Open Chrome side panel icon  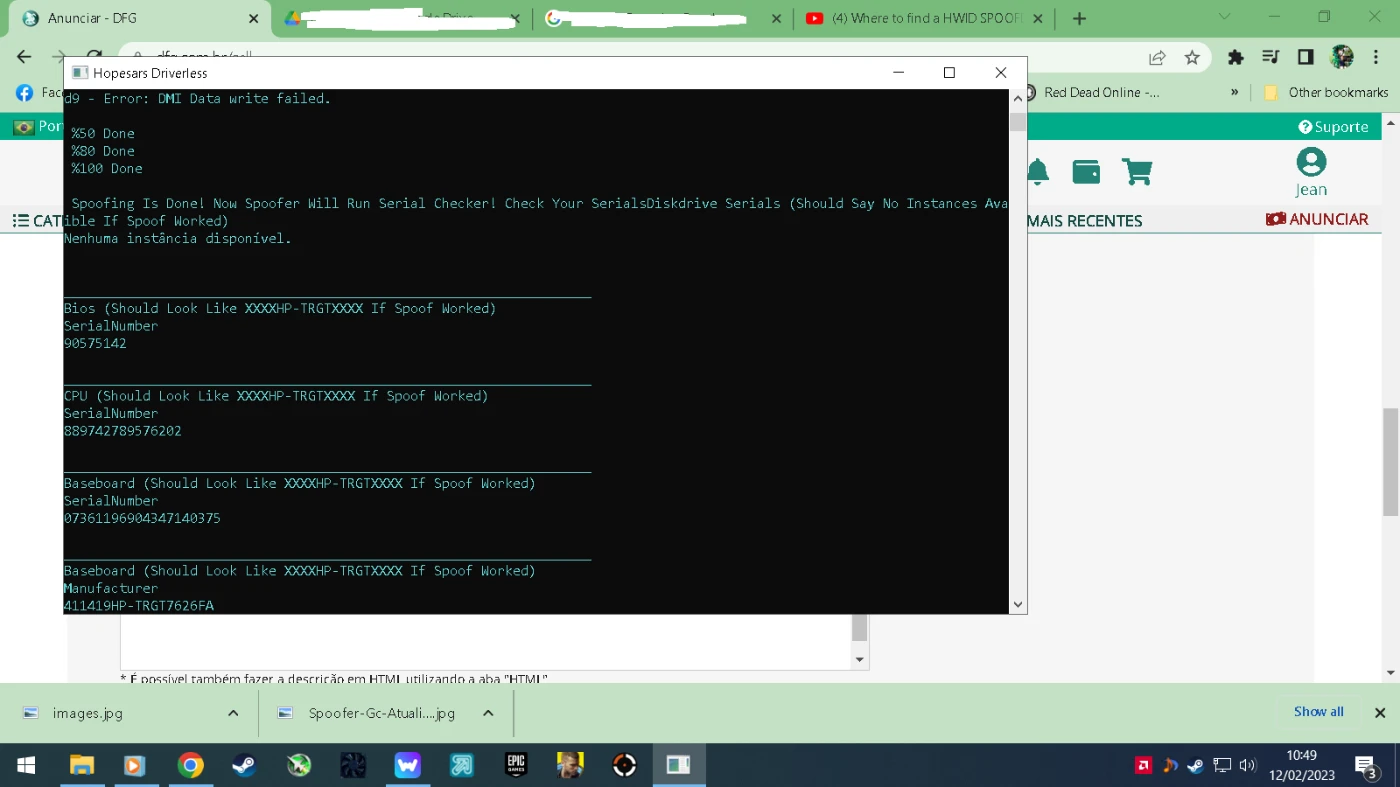(x=1305, y=58)
